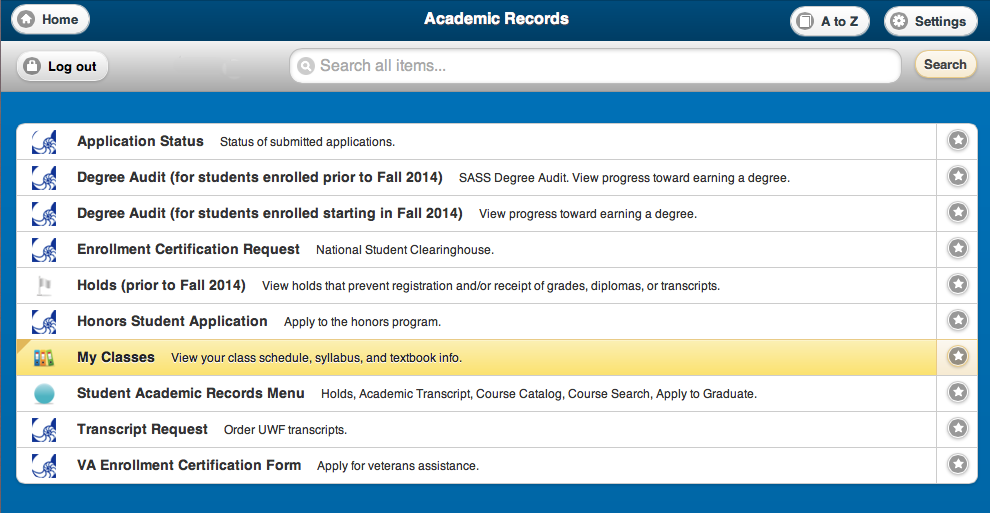Toggle favorite star for Transcript Request
Screen dimensions: 990x513
pos(958,428)
